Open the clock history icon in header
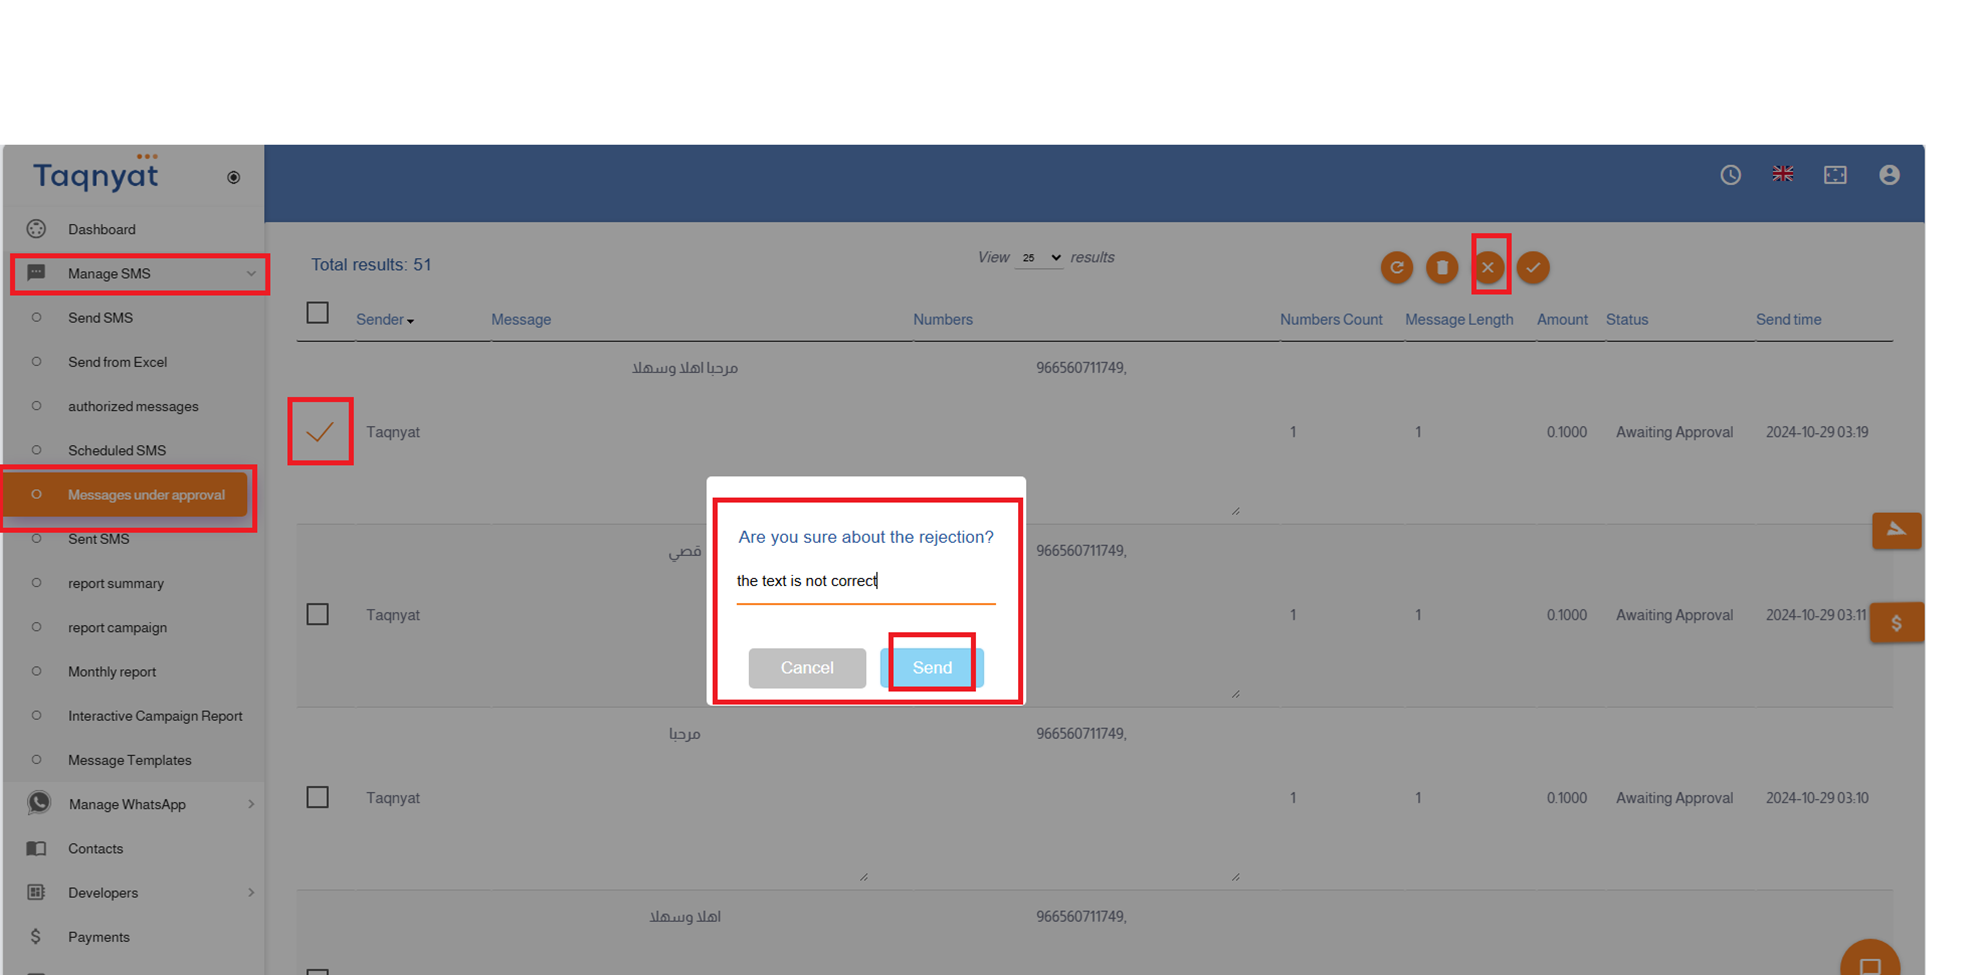Screen dimensions: 1972x975 click(1731, 175)
